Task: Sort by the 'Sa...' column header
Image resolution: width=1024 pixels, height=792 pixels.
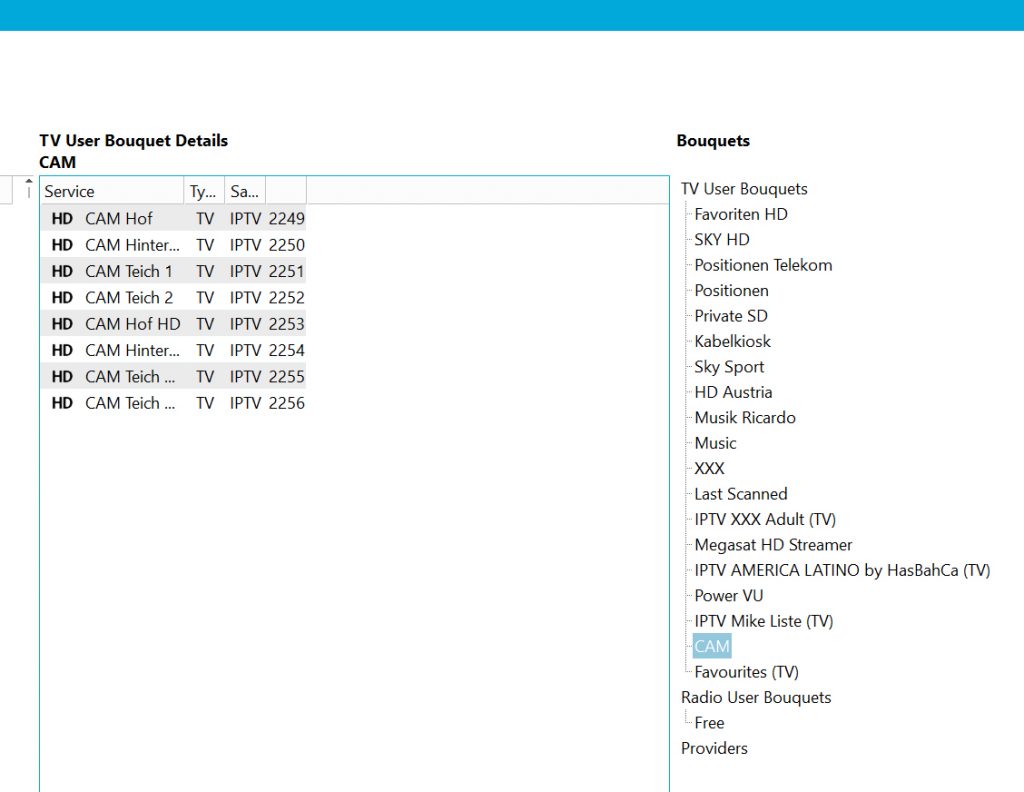Action: (x=245, y=191)
